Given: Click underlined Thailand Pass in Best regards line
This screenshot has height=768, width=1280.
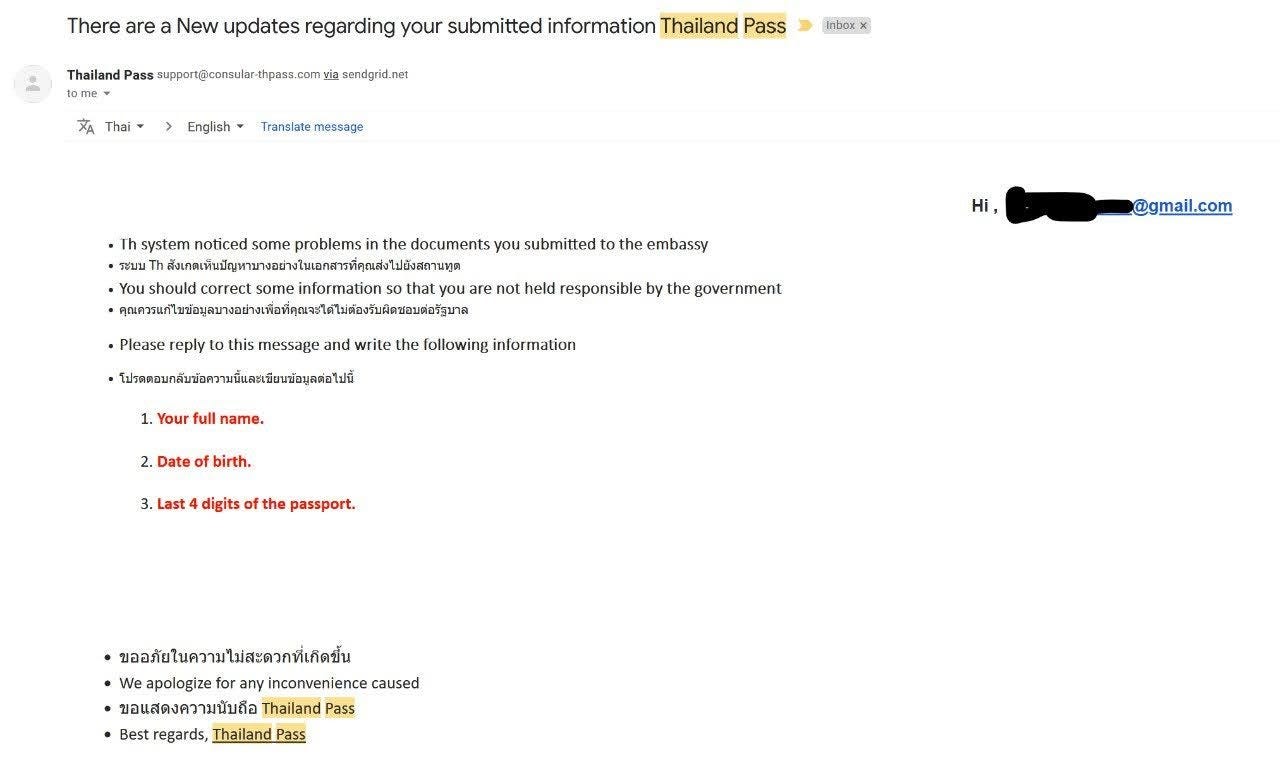Looking at the screenshot, I should click(259, 735).
